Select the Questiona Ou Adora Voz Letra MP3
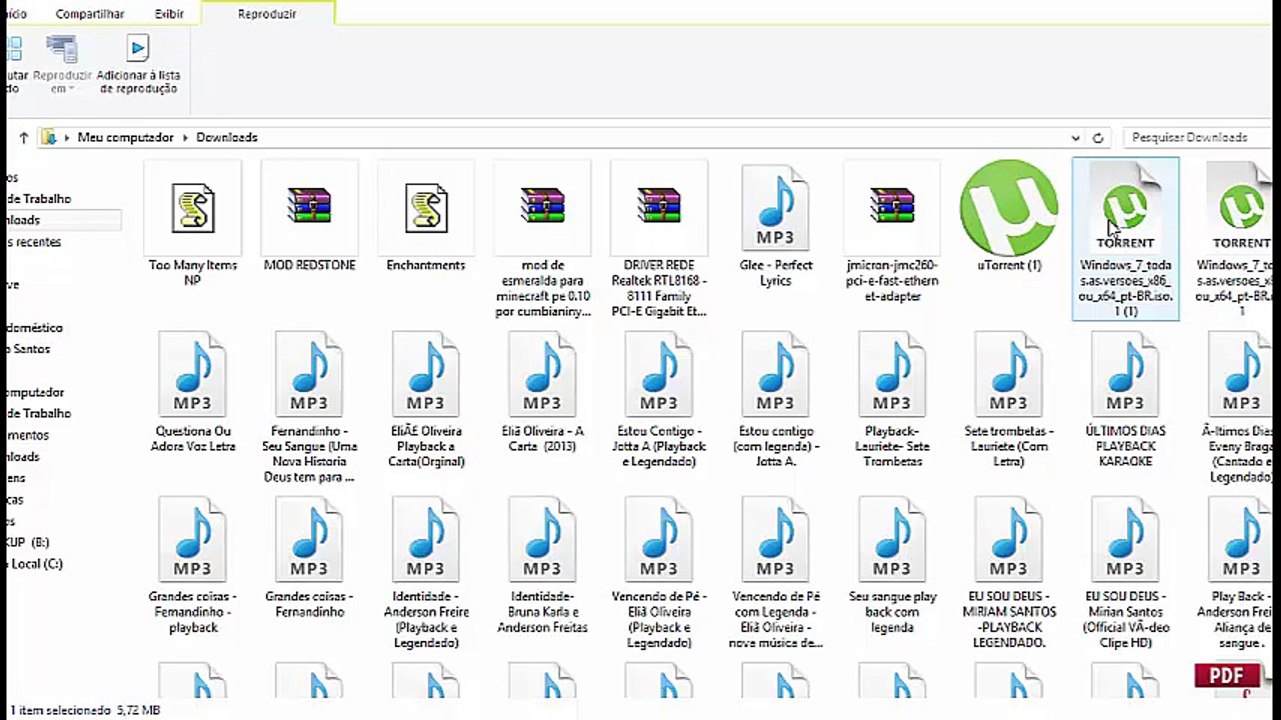Image resolution: width=1281 pixels, height=720 pixels. (192, 374)
